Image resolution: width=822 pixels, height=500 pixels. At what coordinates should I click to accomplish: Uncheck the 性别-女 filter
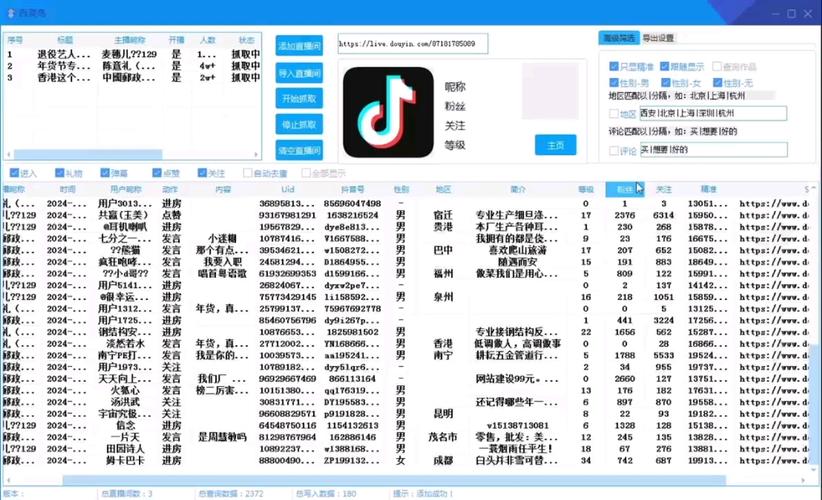[x=666, y=82]
